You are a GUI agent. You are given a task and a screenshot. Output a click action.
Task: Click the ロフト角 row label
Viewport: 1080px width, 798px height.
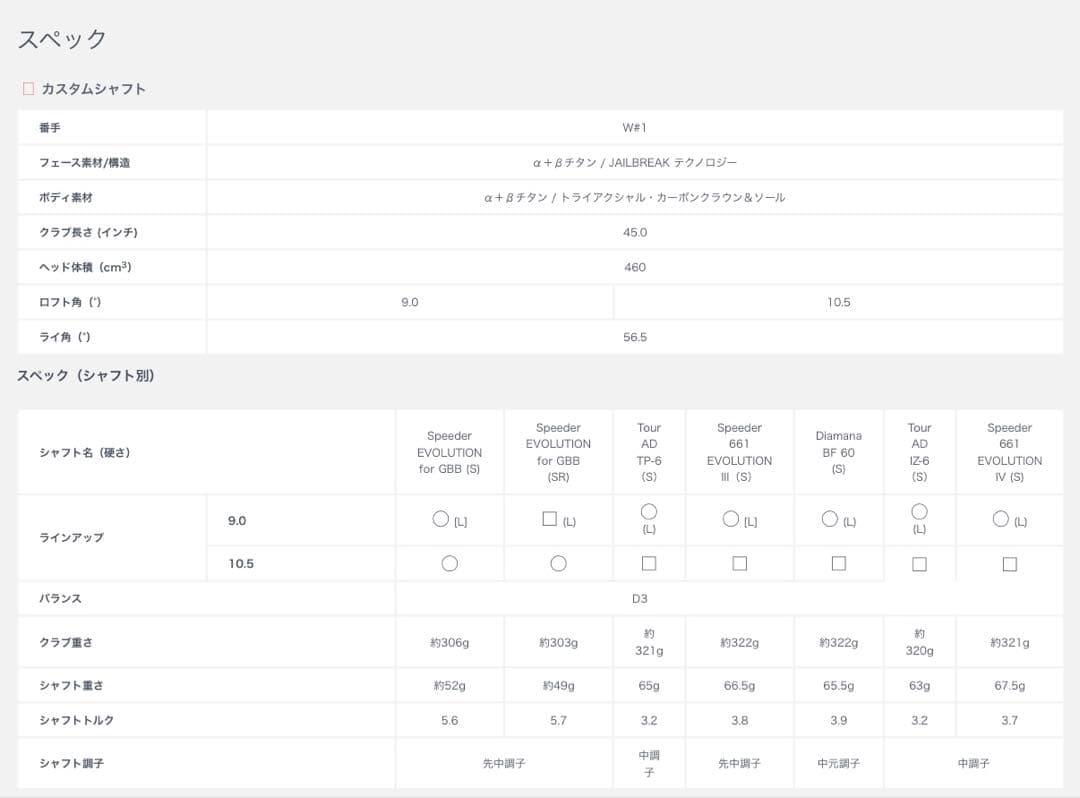tap(70, 302)
